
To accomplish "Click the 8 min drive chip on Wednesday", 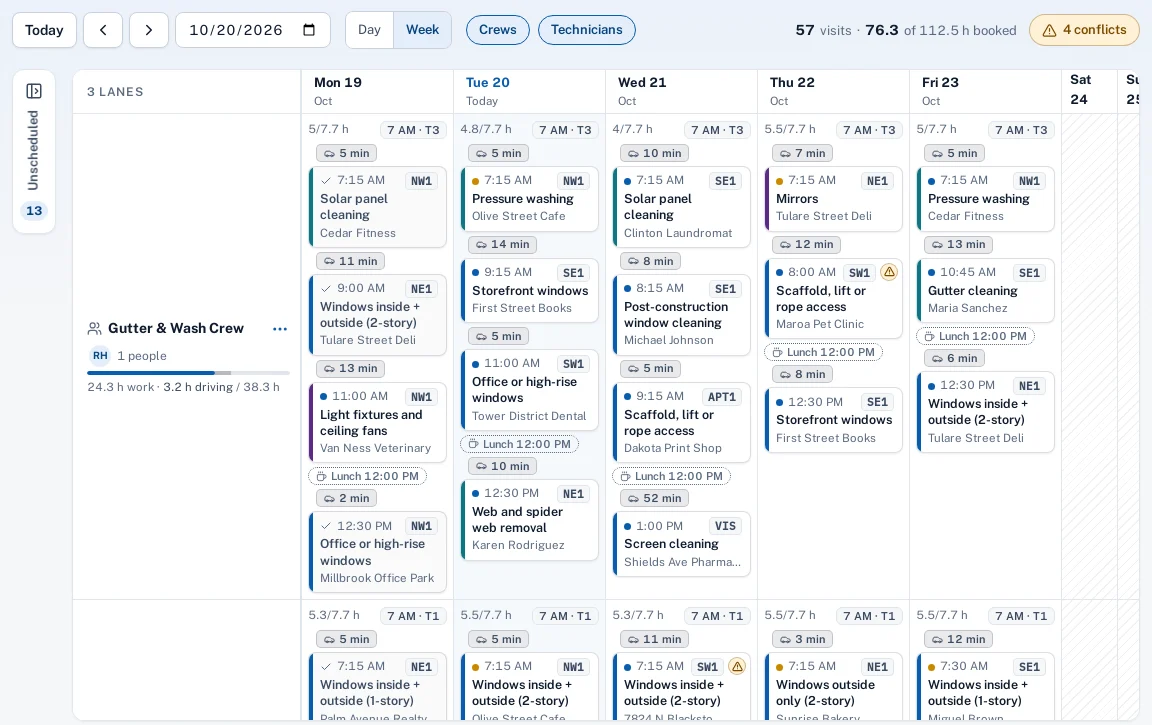I will [650, 261].
